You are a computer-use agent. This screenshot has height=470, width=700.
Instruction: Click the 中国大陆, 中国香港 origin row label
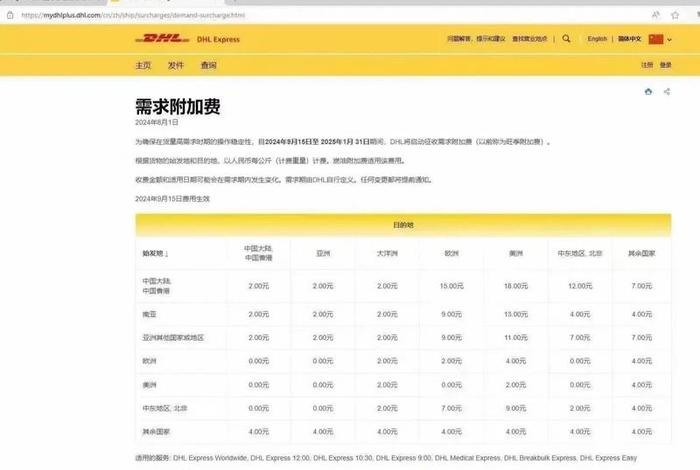coord(156,286)
